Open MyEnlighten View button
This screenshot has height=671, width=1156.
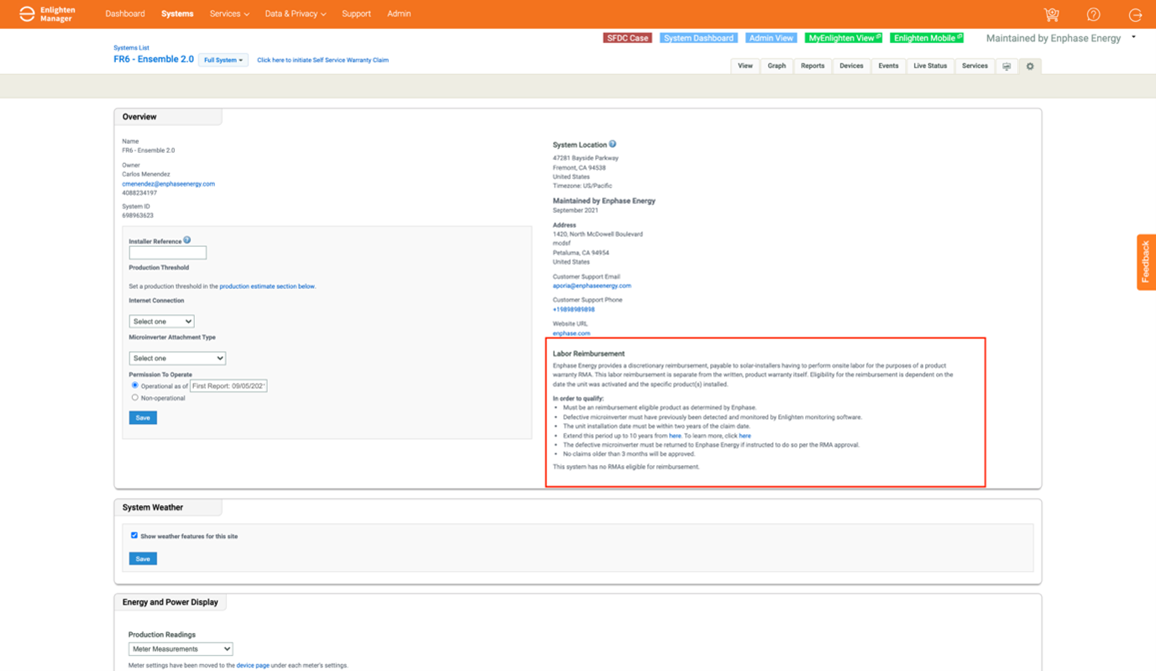coord(843,38)
